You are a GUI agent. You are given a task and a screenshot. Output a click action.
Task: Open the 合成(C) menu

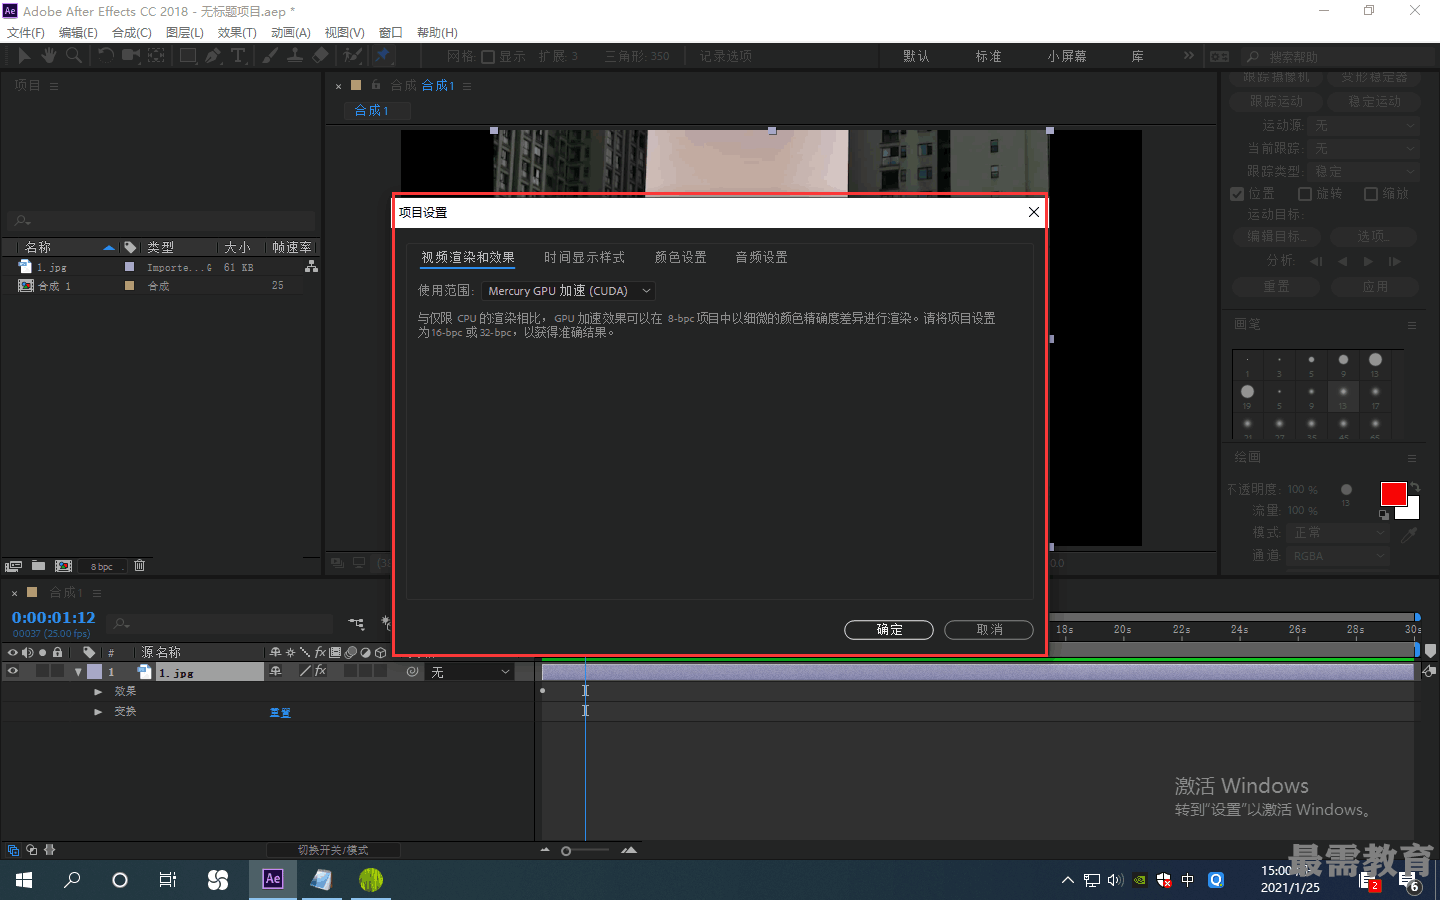(x=132, y=33)
